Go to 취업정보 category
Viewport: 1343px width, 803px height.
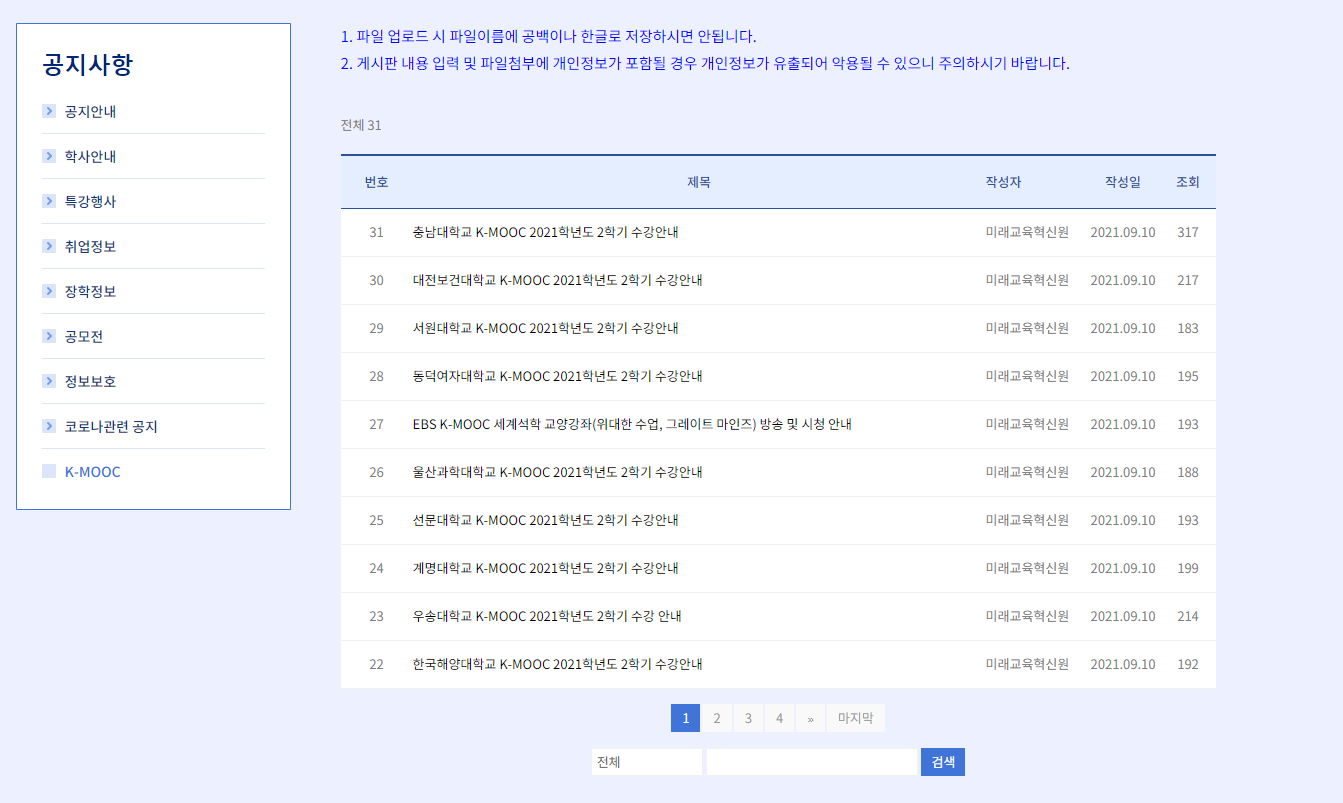[x=90, y=246]
